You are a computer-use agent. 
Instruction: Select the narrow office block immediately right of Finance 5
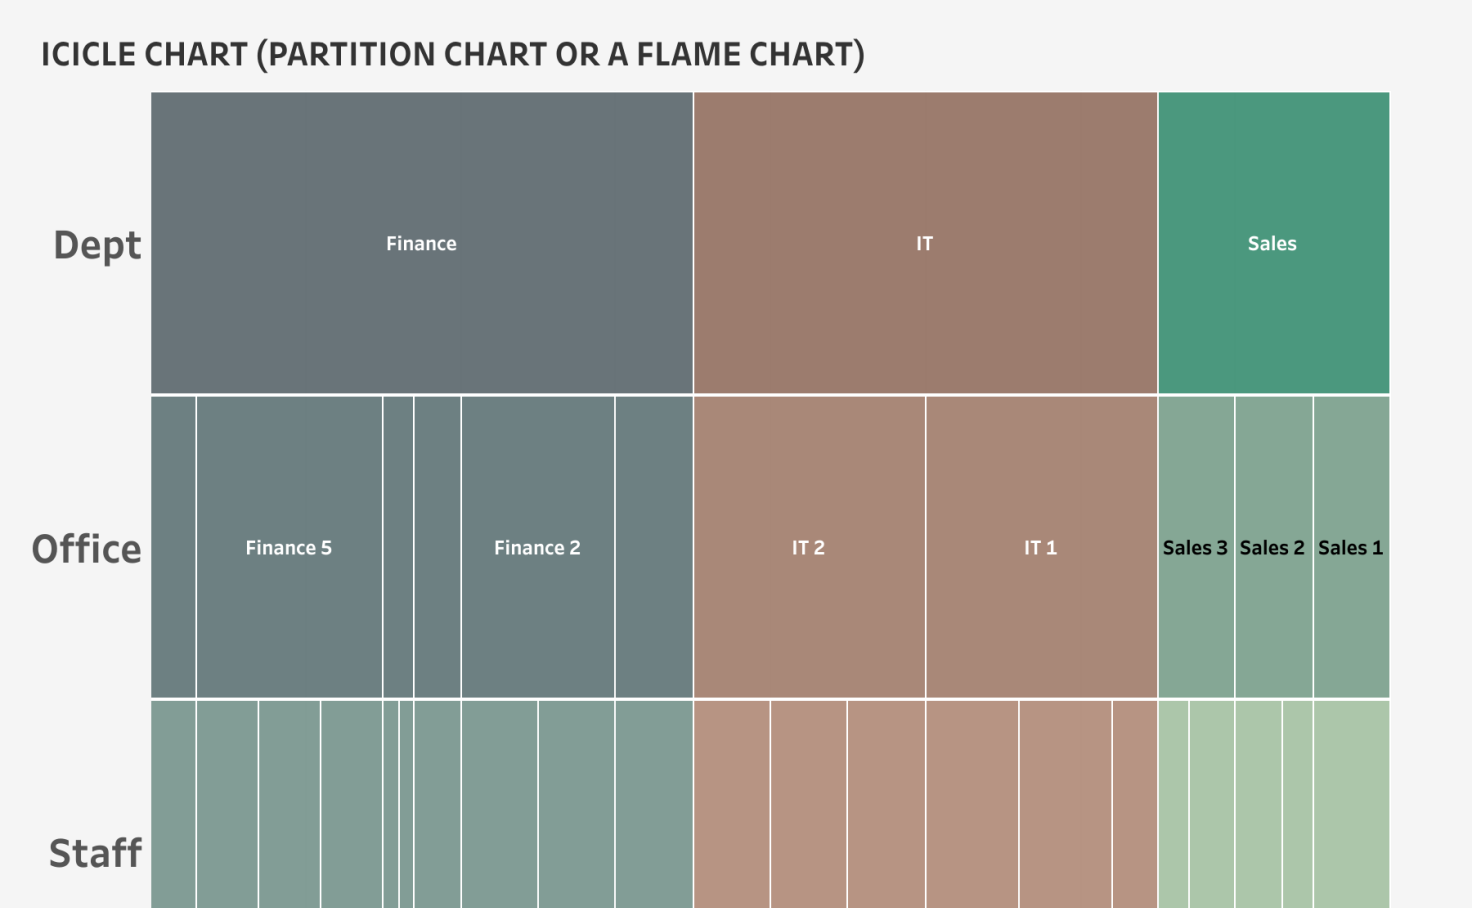tap(398, 547)
